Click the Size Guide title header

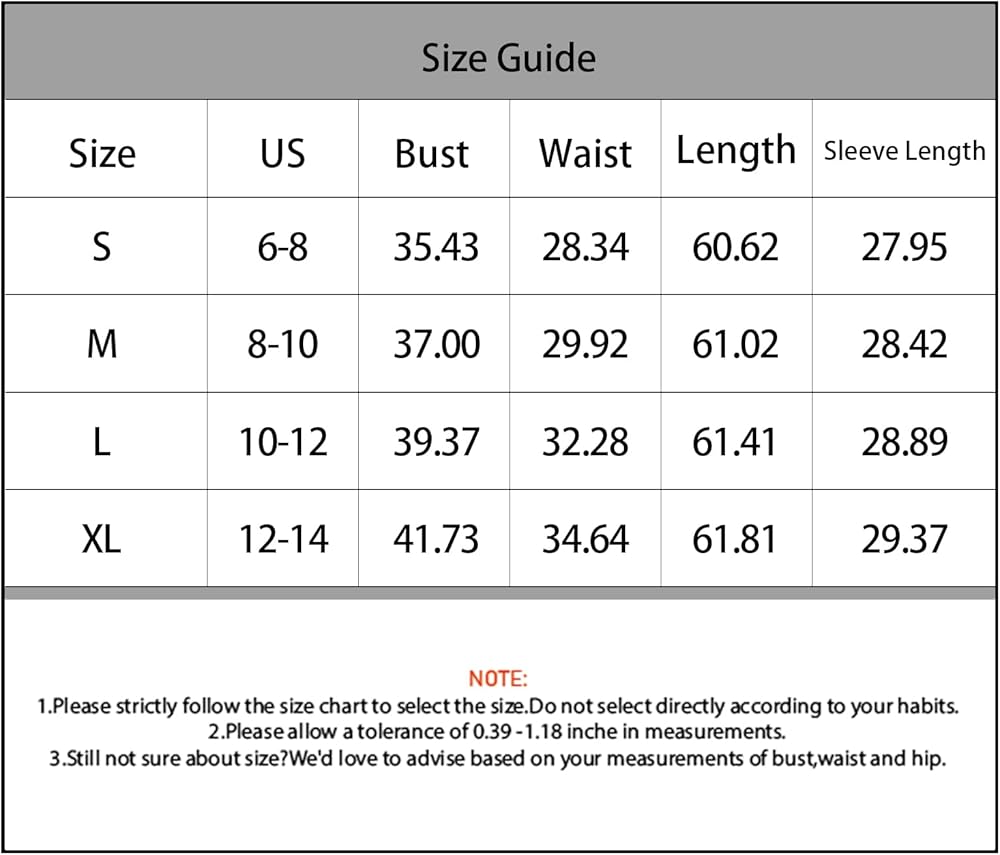508,58
